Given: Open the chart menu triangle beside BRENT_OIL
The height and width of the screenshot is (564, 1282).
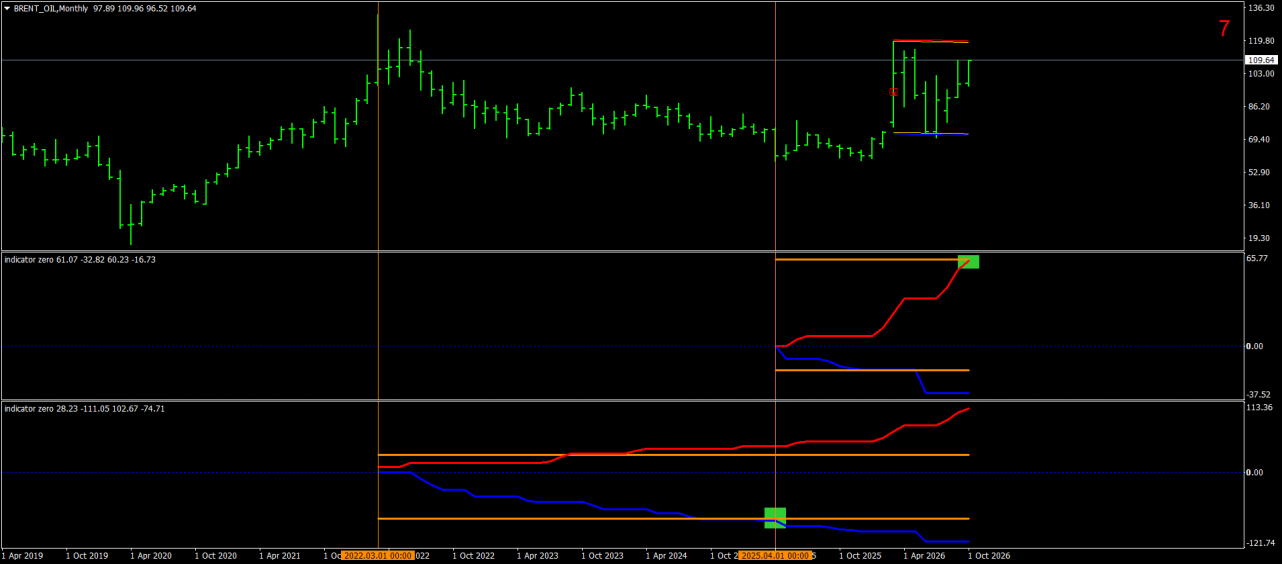Looking at the screenshot, I should pyautogui.click(x=8, y=8).
